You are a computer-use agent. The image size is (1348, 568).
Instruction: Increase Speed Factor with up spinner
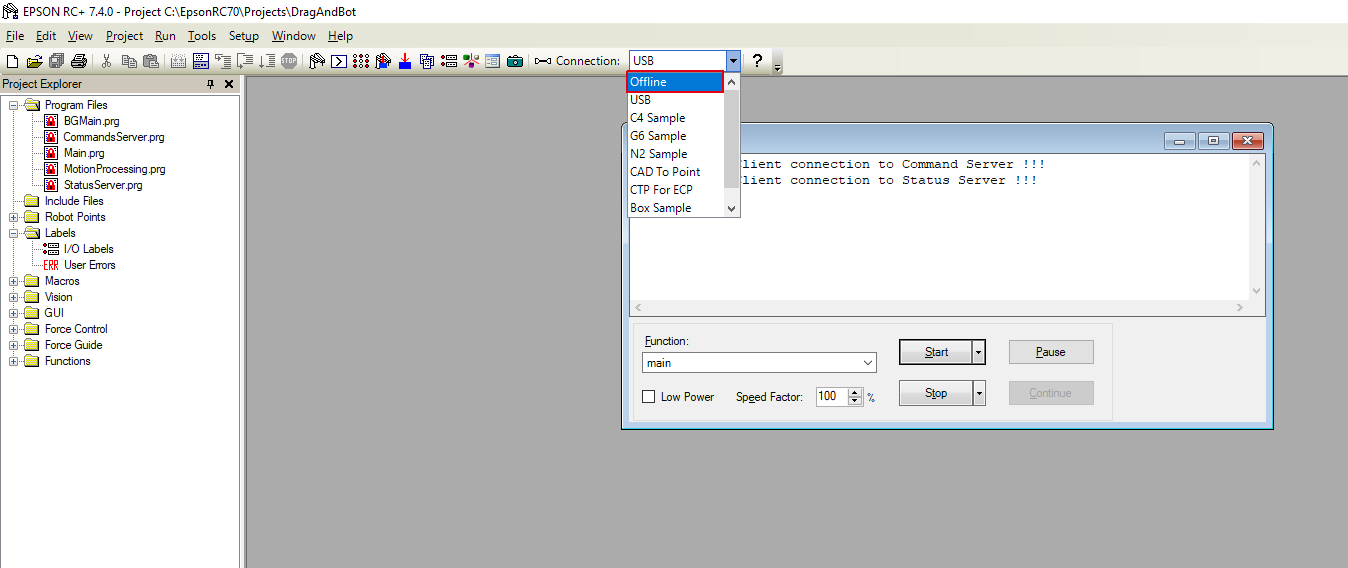coord(855,393)
